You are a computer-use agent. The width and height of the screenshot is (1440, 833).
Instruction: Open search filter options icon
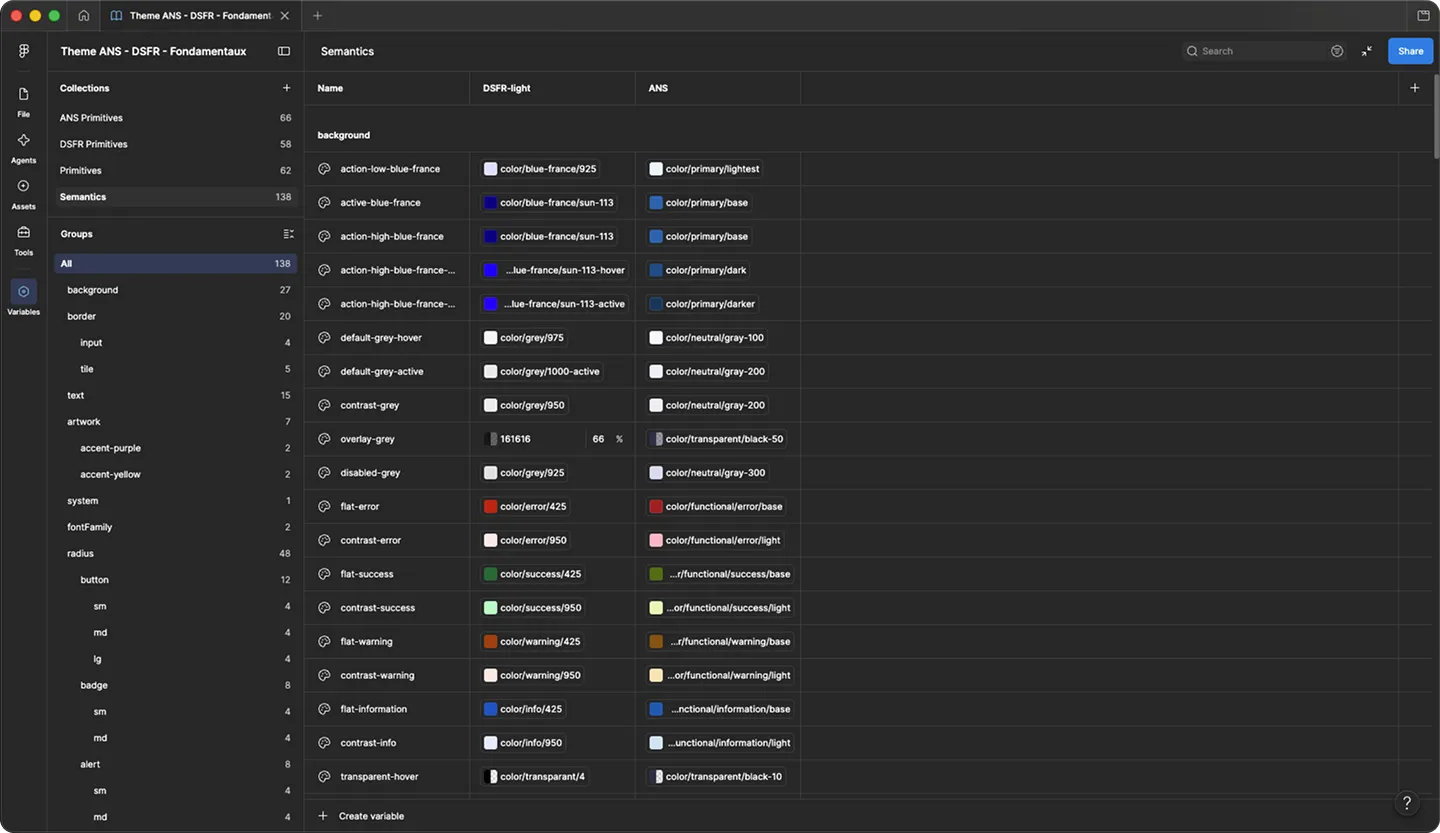pyautogui.click(x=1337, y=51)
